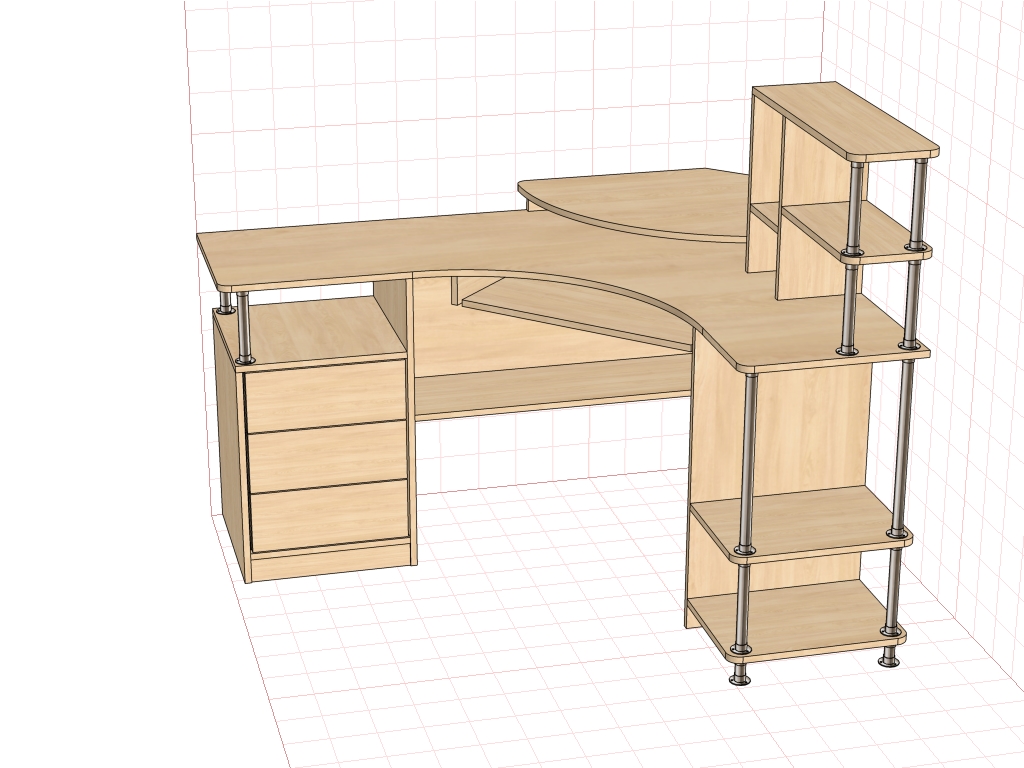Click the middle drawer of the pedestal

(x=328, y=455)
